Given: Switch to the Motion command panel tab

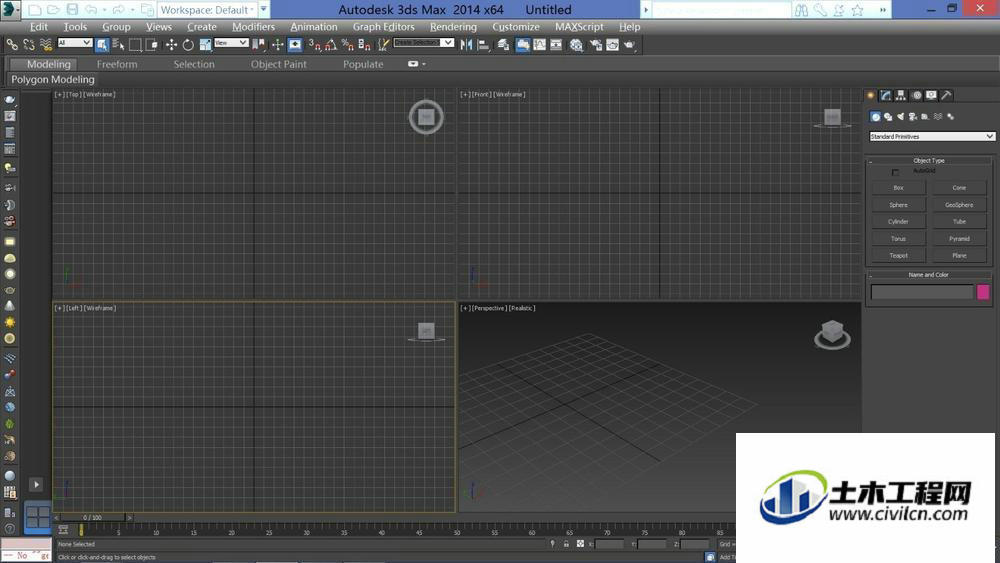Looking at the screenshot, I should (x=916, y=95).
